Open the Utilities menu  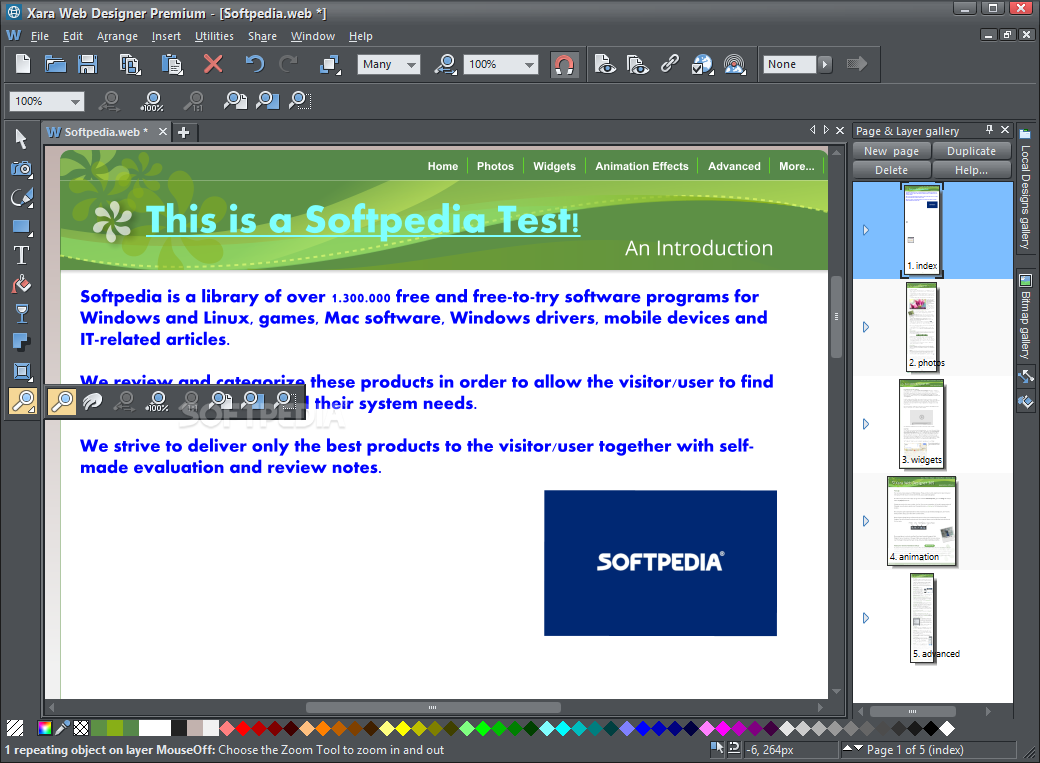pyautogui.click(x=214, y=36)
